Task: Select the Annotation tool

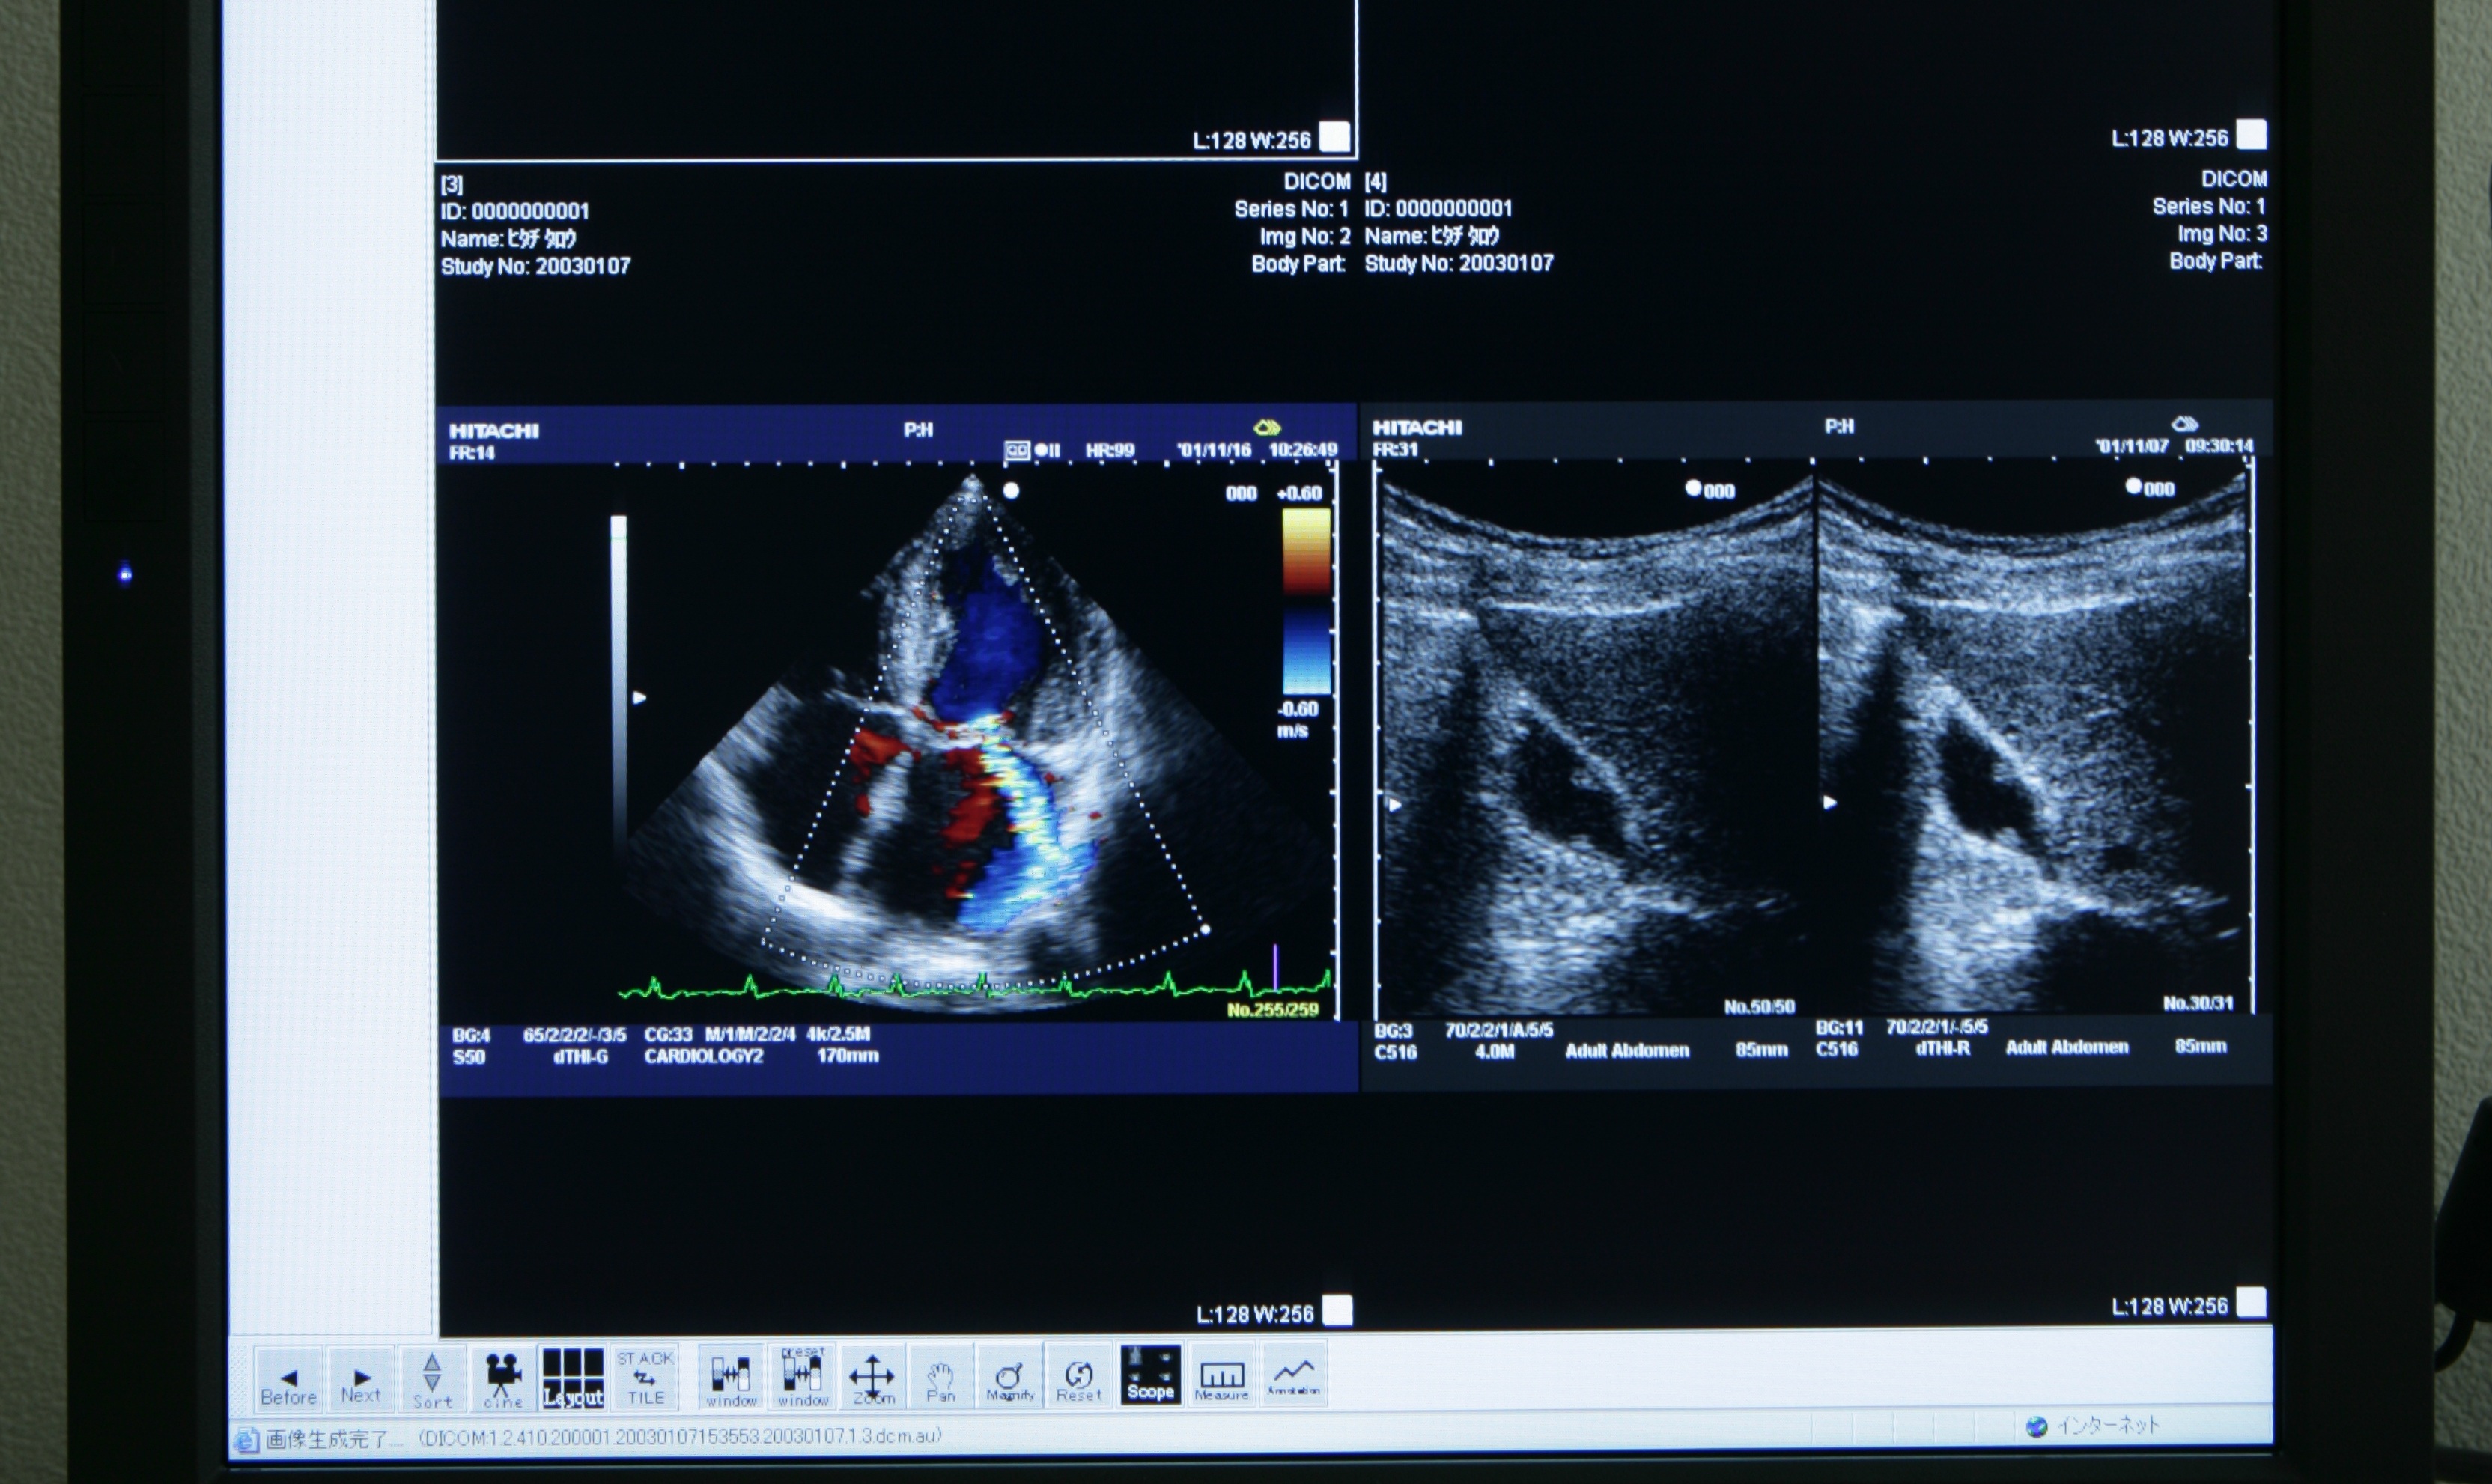Action: click(1293, 1375)
